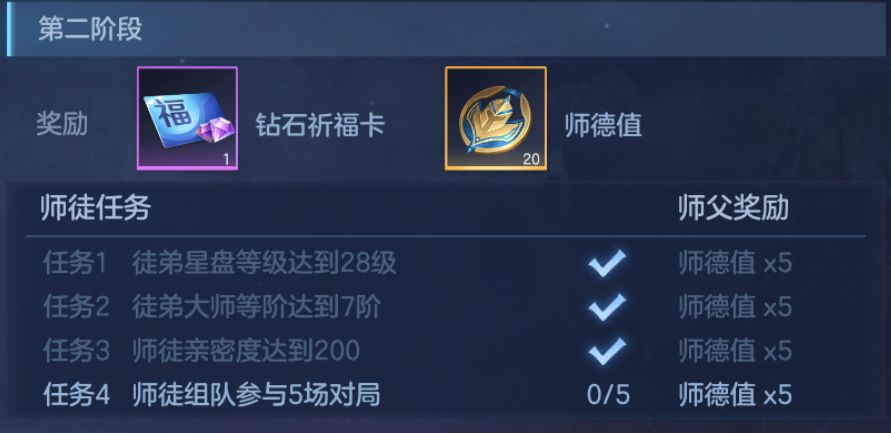Tap the 0/5 progress counter
Viewport: 891px width, 433px height.
point(608,394)
